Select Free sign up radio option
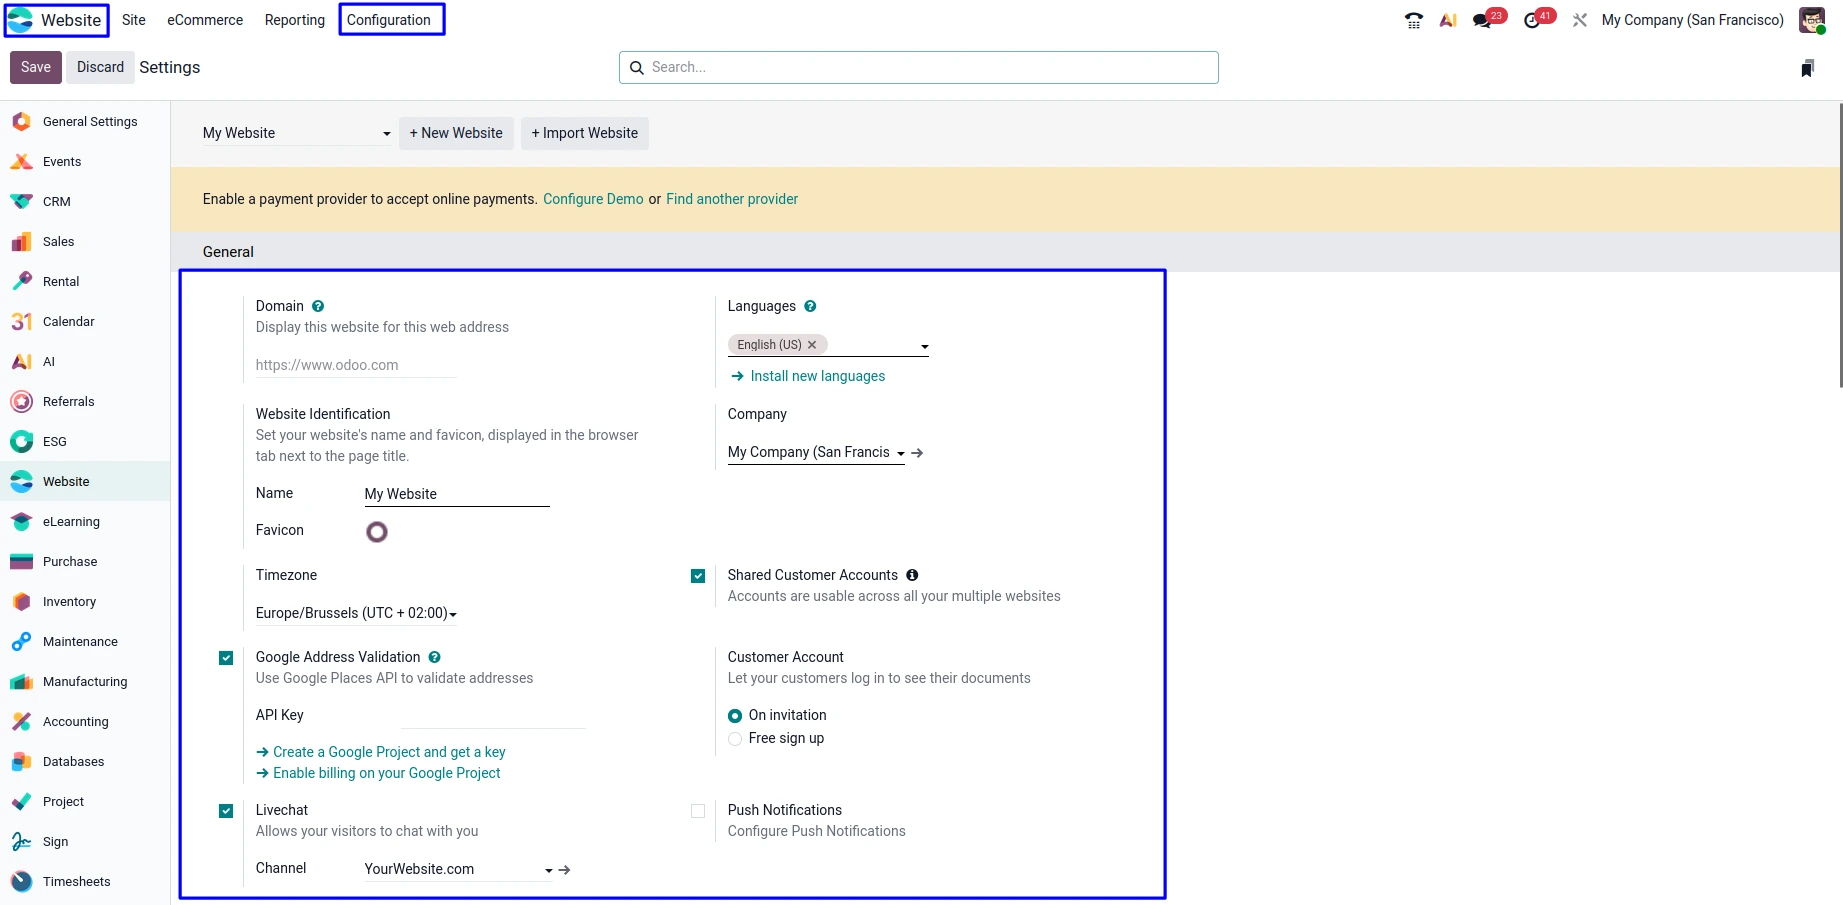Viewport: 1843px width, 905px height. [735, 739]
